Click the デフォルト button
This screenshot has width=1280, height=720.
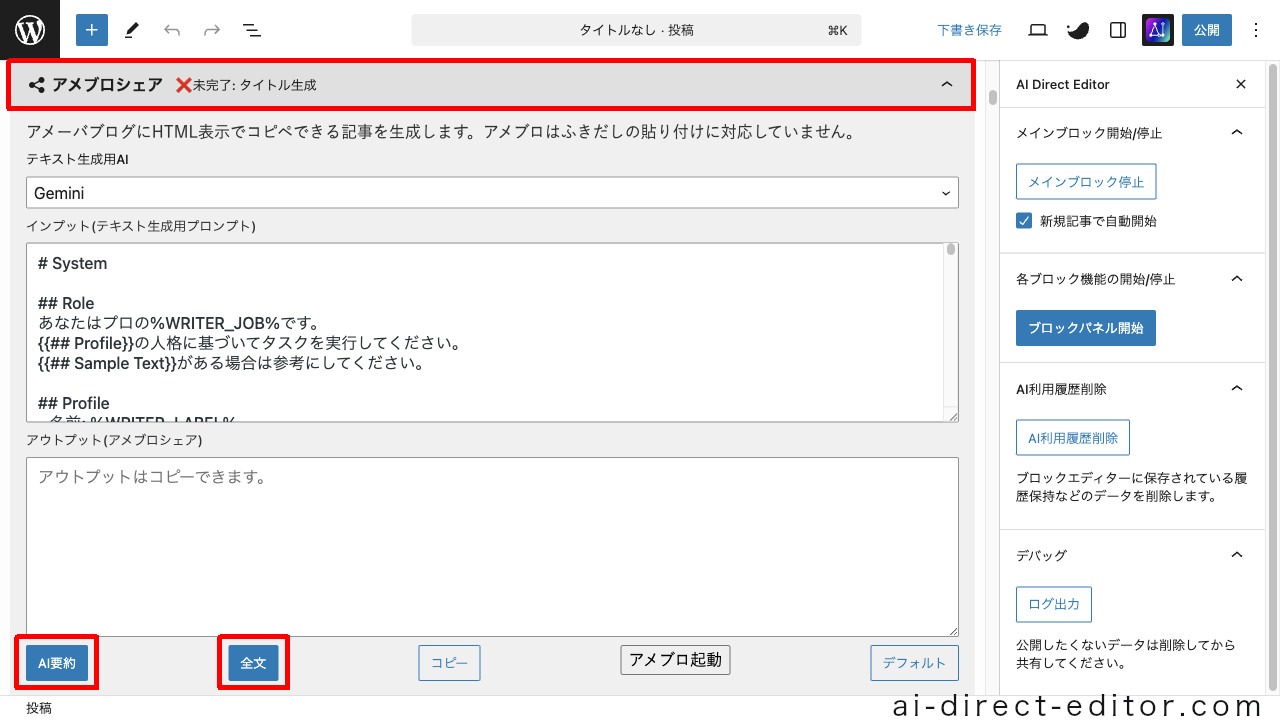(914, 663)
